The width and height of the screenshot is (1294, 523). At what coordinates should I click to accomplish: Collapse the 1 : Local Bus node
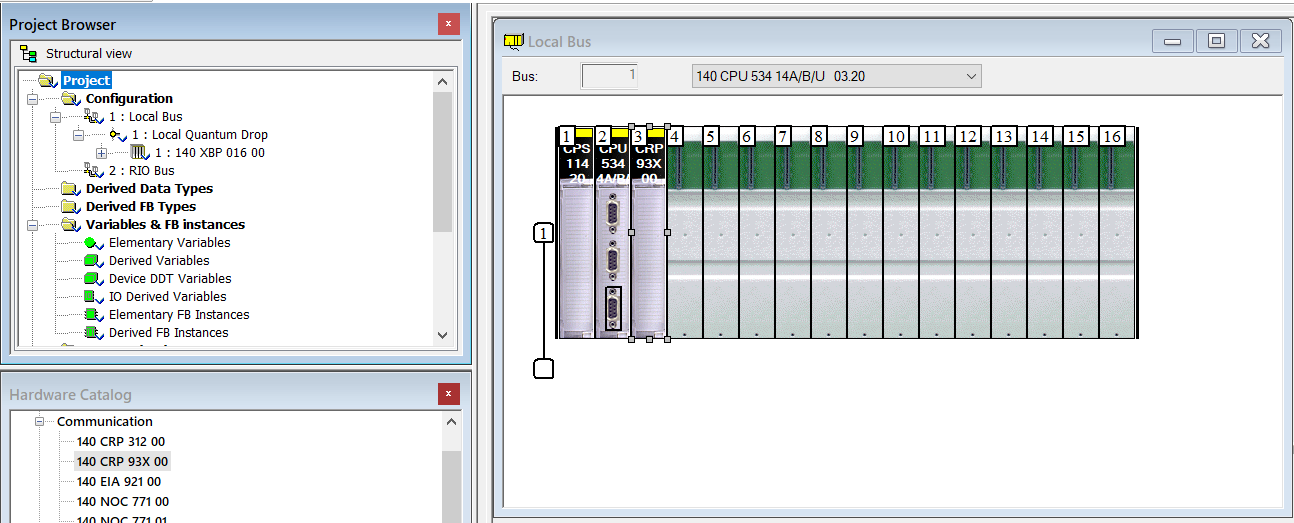pos(56,117)
